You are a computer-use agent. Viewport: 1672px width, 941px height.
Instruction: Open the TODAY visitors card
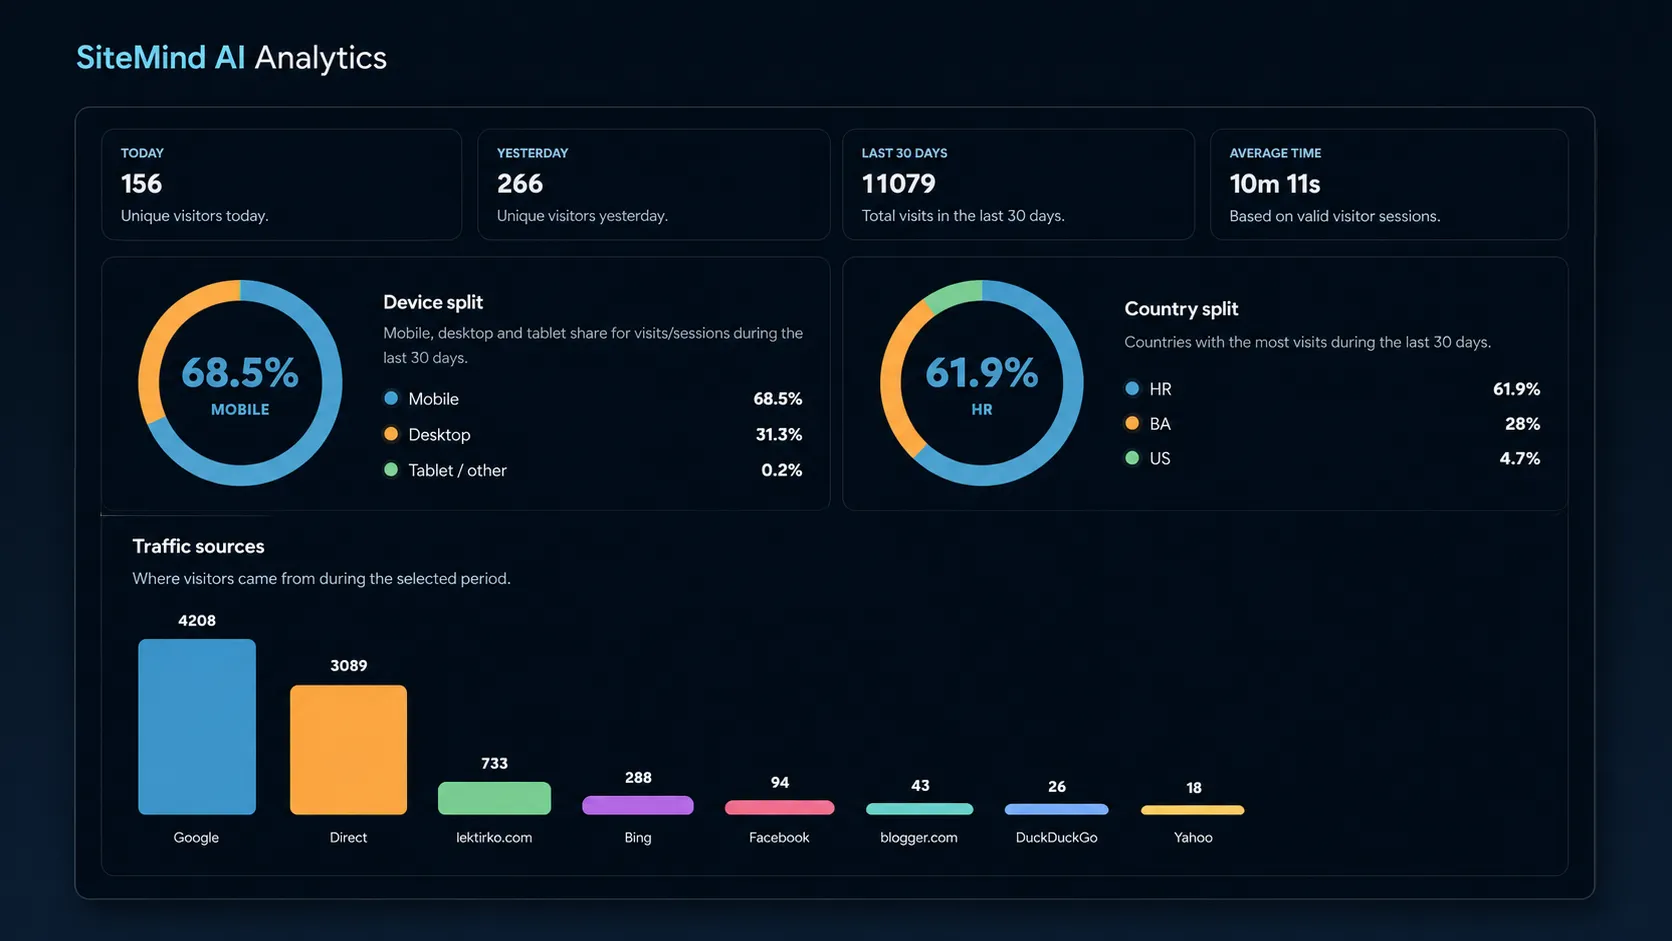click(281, 184)
